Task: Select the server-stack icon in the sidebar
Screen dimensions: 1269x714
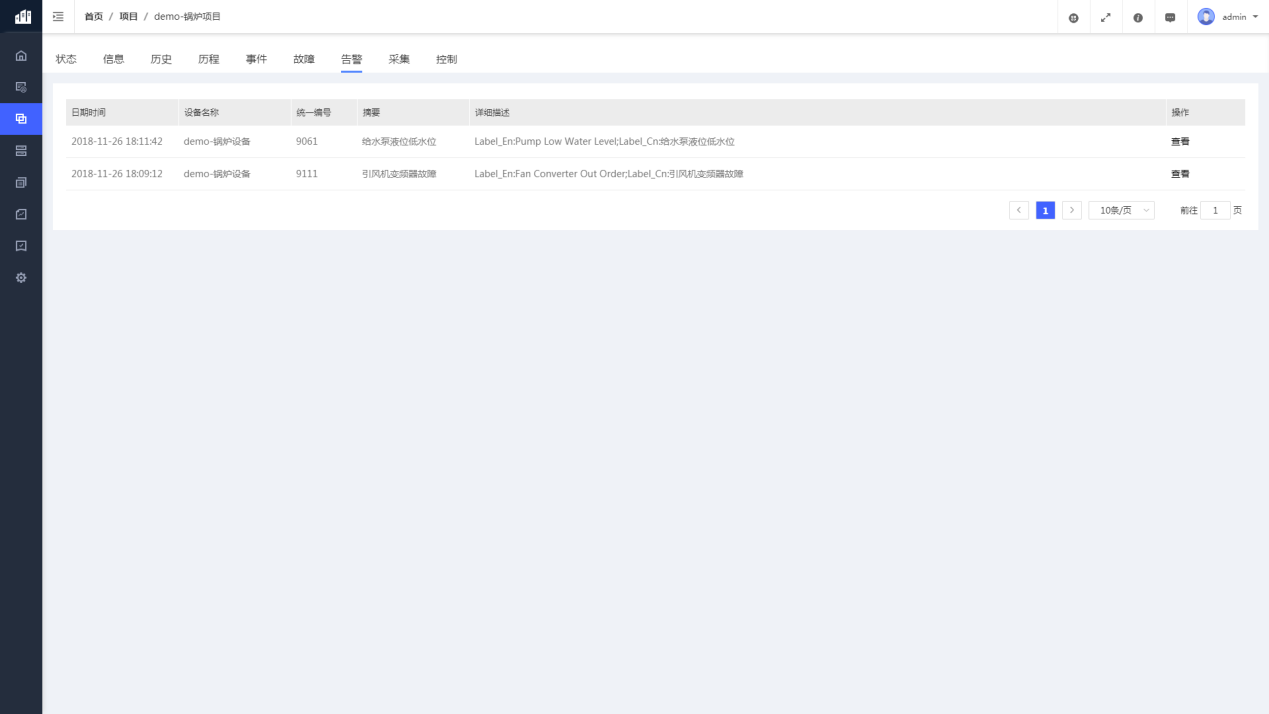Action: coord(21,151)
